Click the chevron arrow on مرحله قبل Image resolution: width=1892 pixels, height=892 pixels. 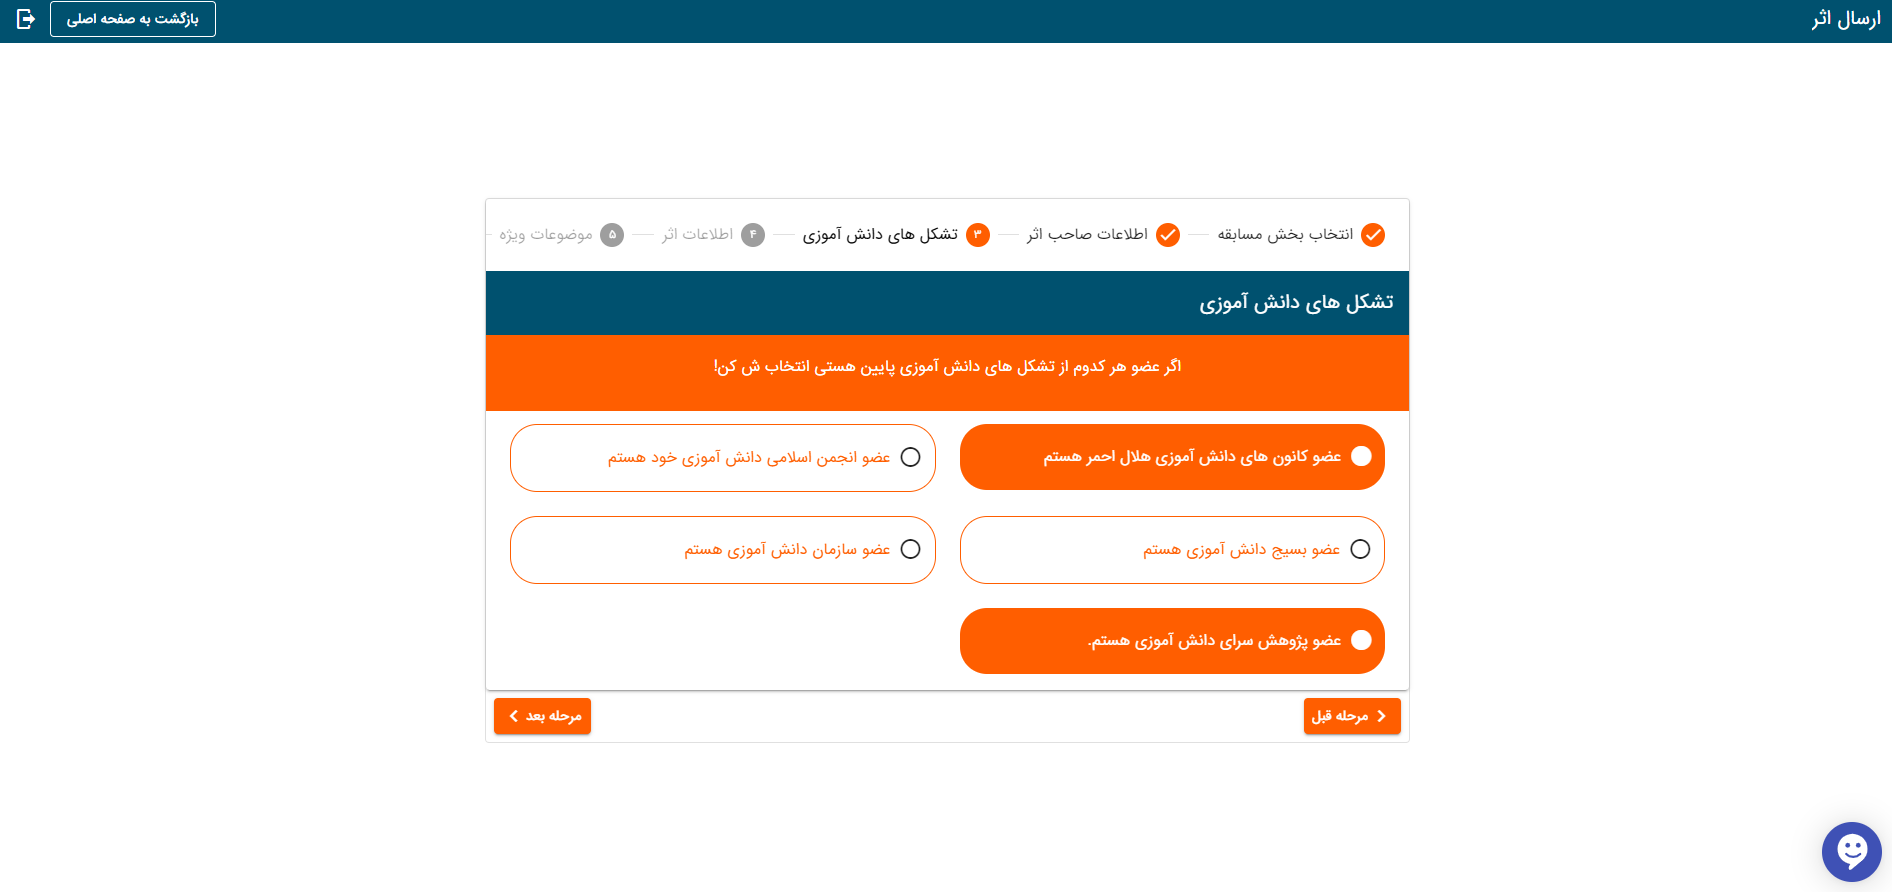coord(1381,716)
